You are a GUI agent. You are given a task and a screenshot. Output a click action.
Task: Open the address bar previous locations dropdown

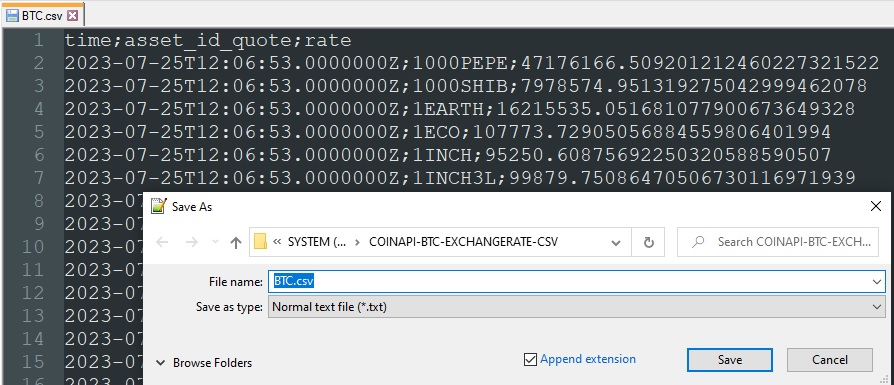tap(616, 242)
